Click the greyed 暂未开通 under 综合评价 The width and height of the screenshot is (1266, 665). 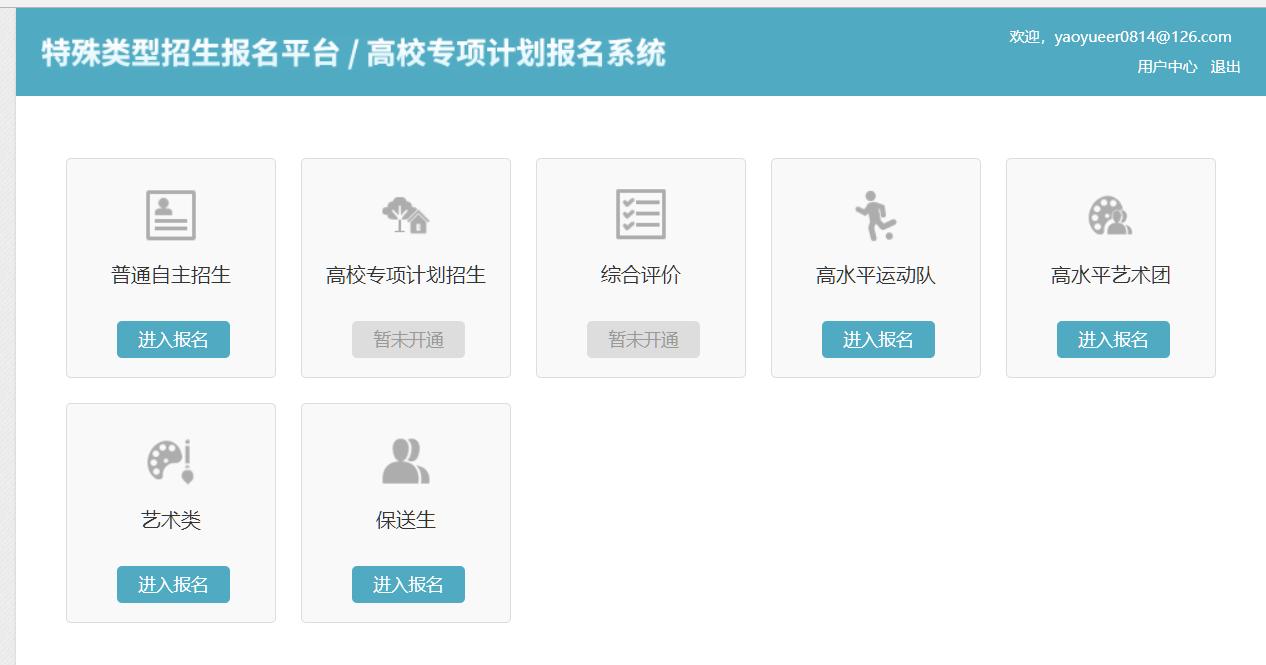(643, 339)
